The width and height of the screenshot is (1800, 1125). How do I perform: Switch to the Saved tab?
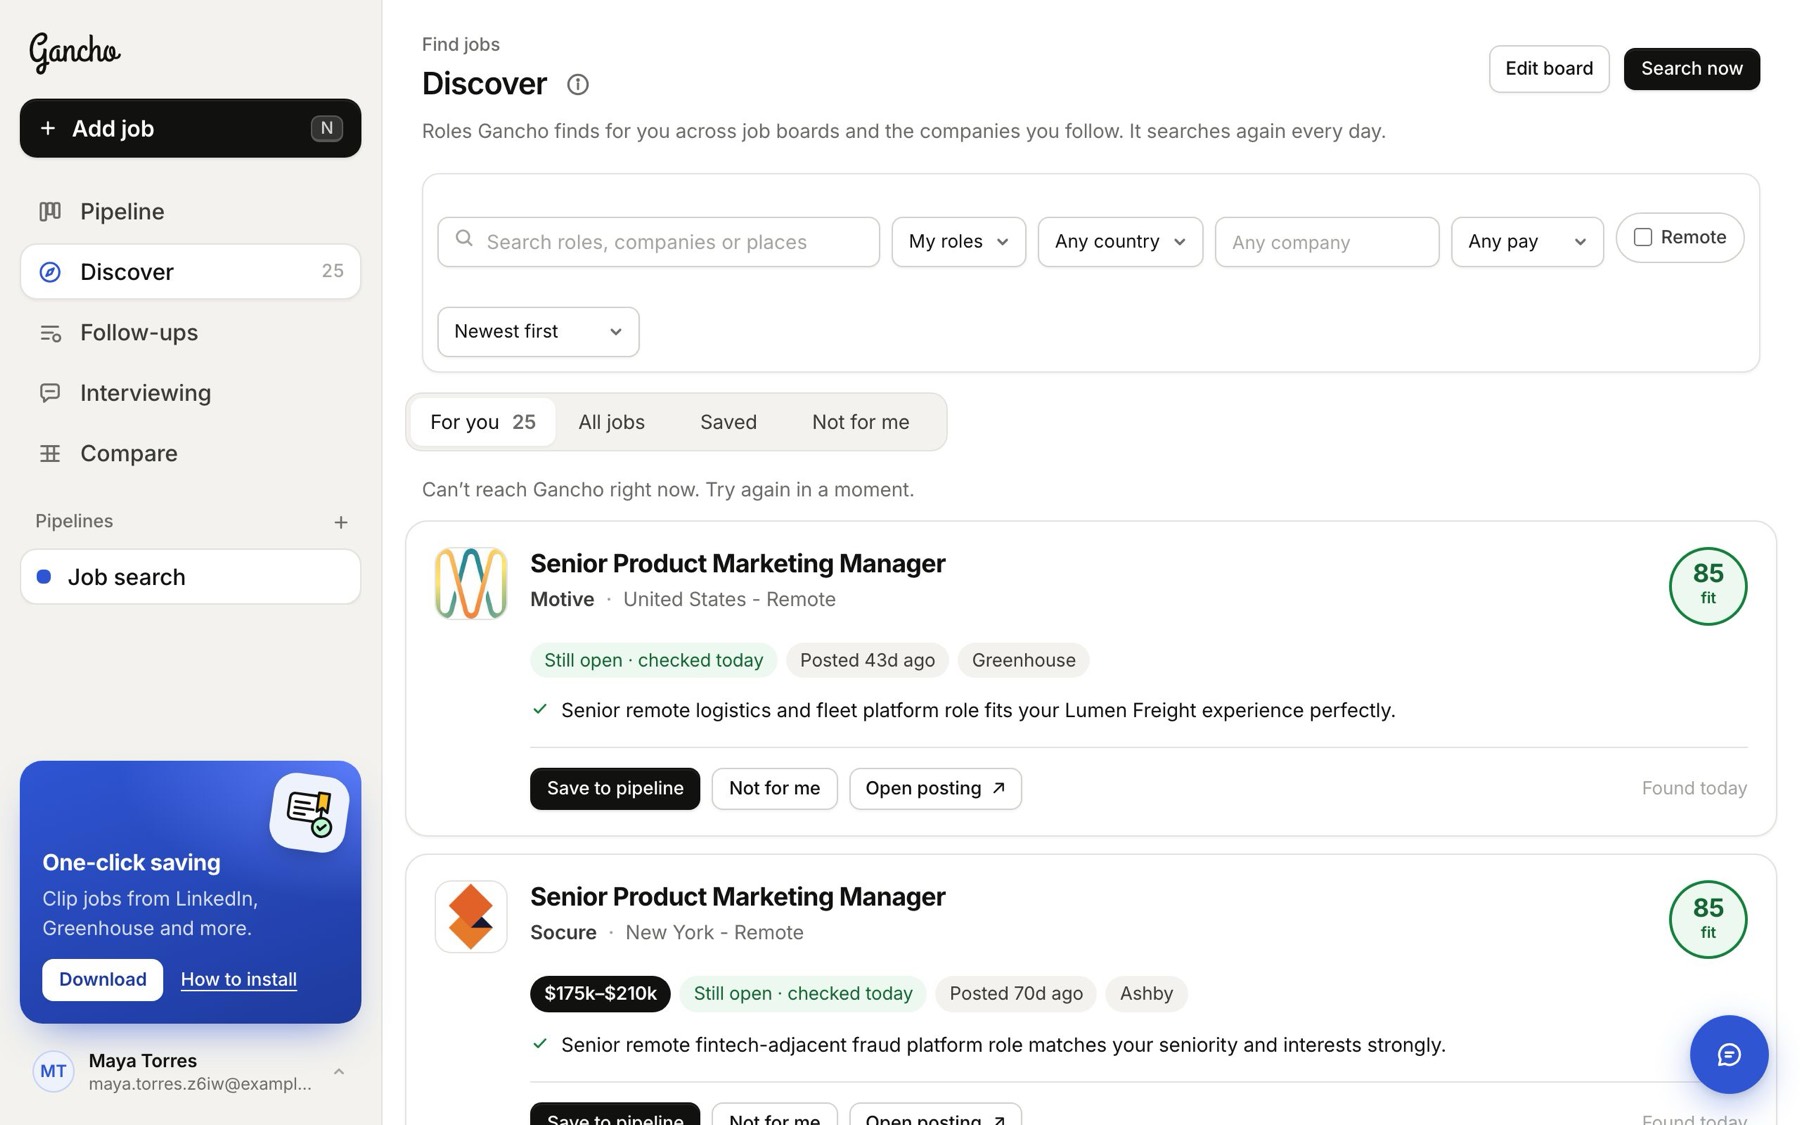point(728,422)
